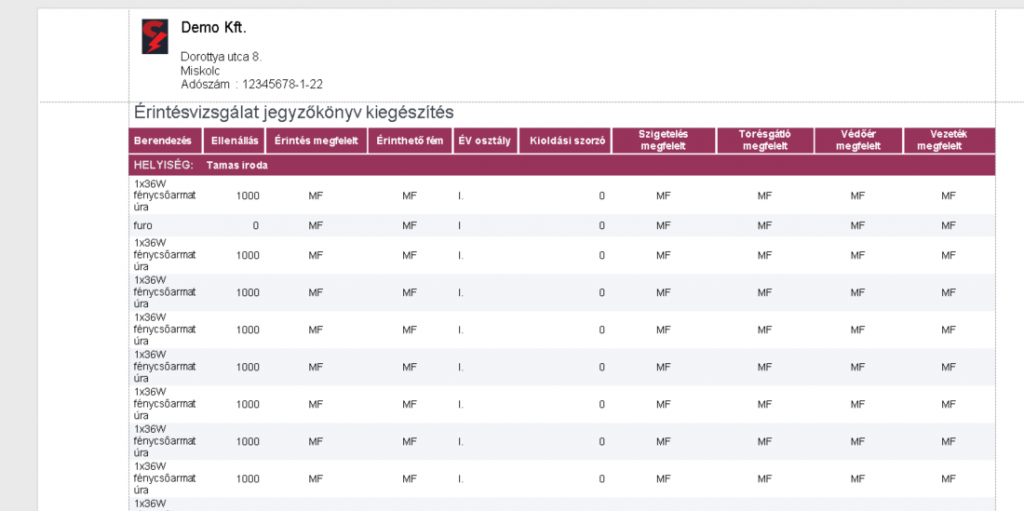1024x511 pixels.
Task: Click the 'furo' equipment cell
Action: [x=142, y=225]
